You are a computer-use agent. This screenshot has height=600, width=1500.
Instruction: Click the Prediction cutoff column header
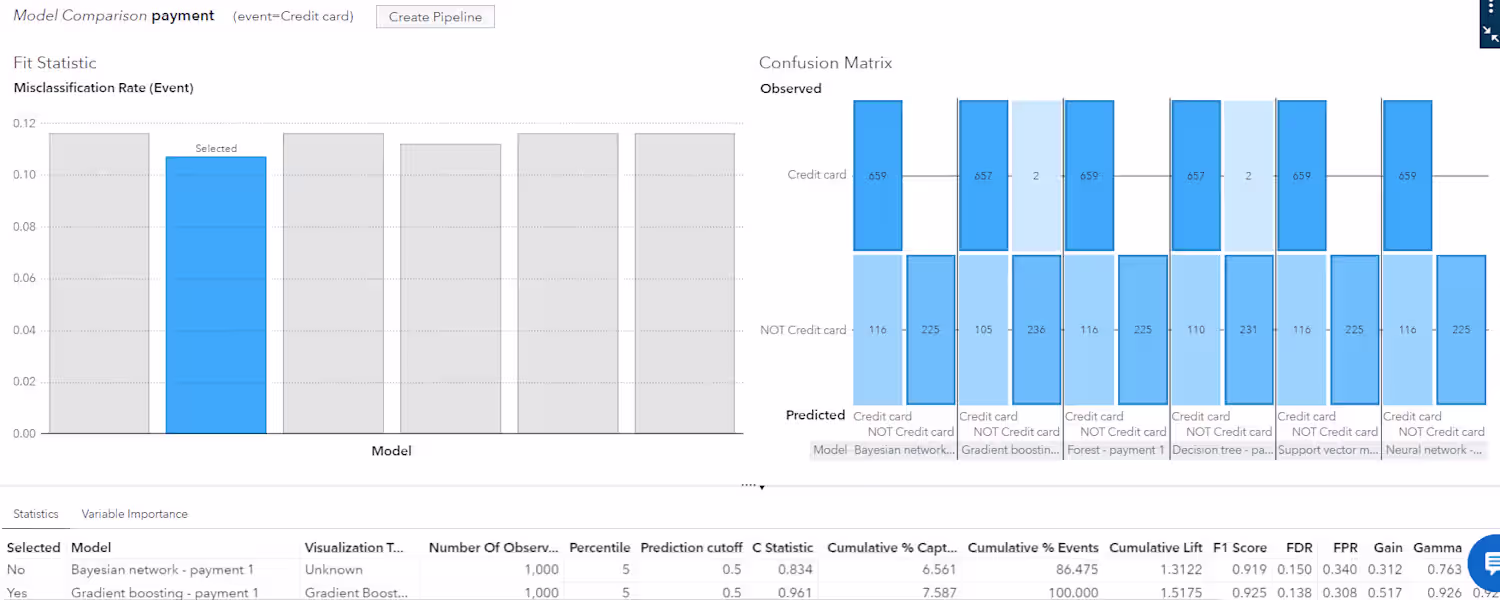[691, 548]
